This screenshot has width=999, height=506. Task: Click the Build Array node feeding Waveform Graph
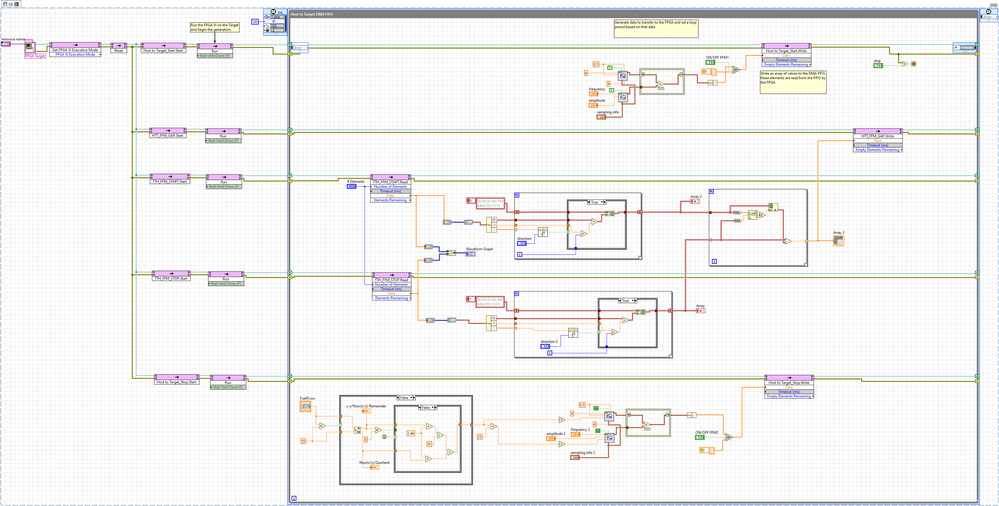(x=451, y=254)
